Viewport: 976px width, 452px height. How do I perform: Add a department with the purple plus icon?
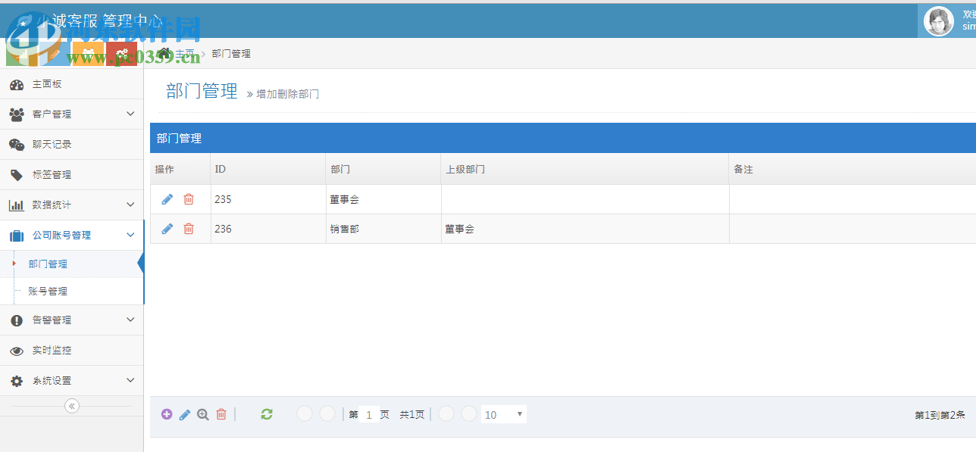[166, 414]
